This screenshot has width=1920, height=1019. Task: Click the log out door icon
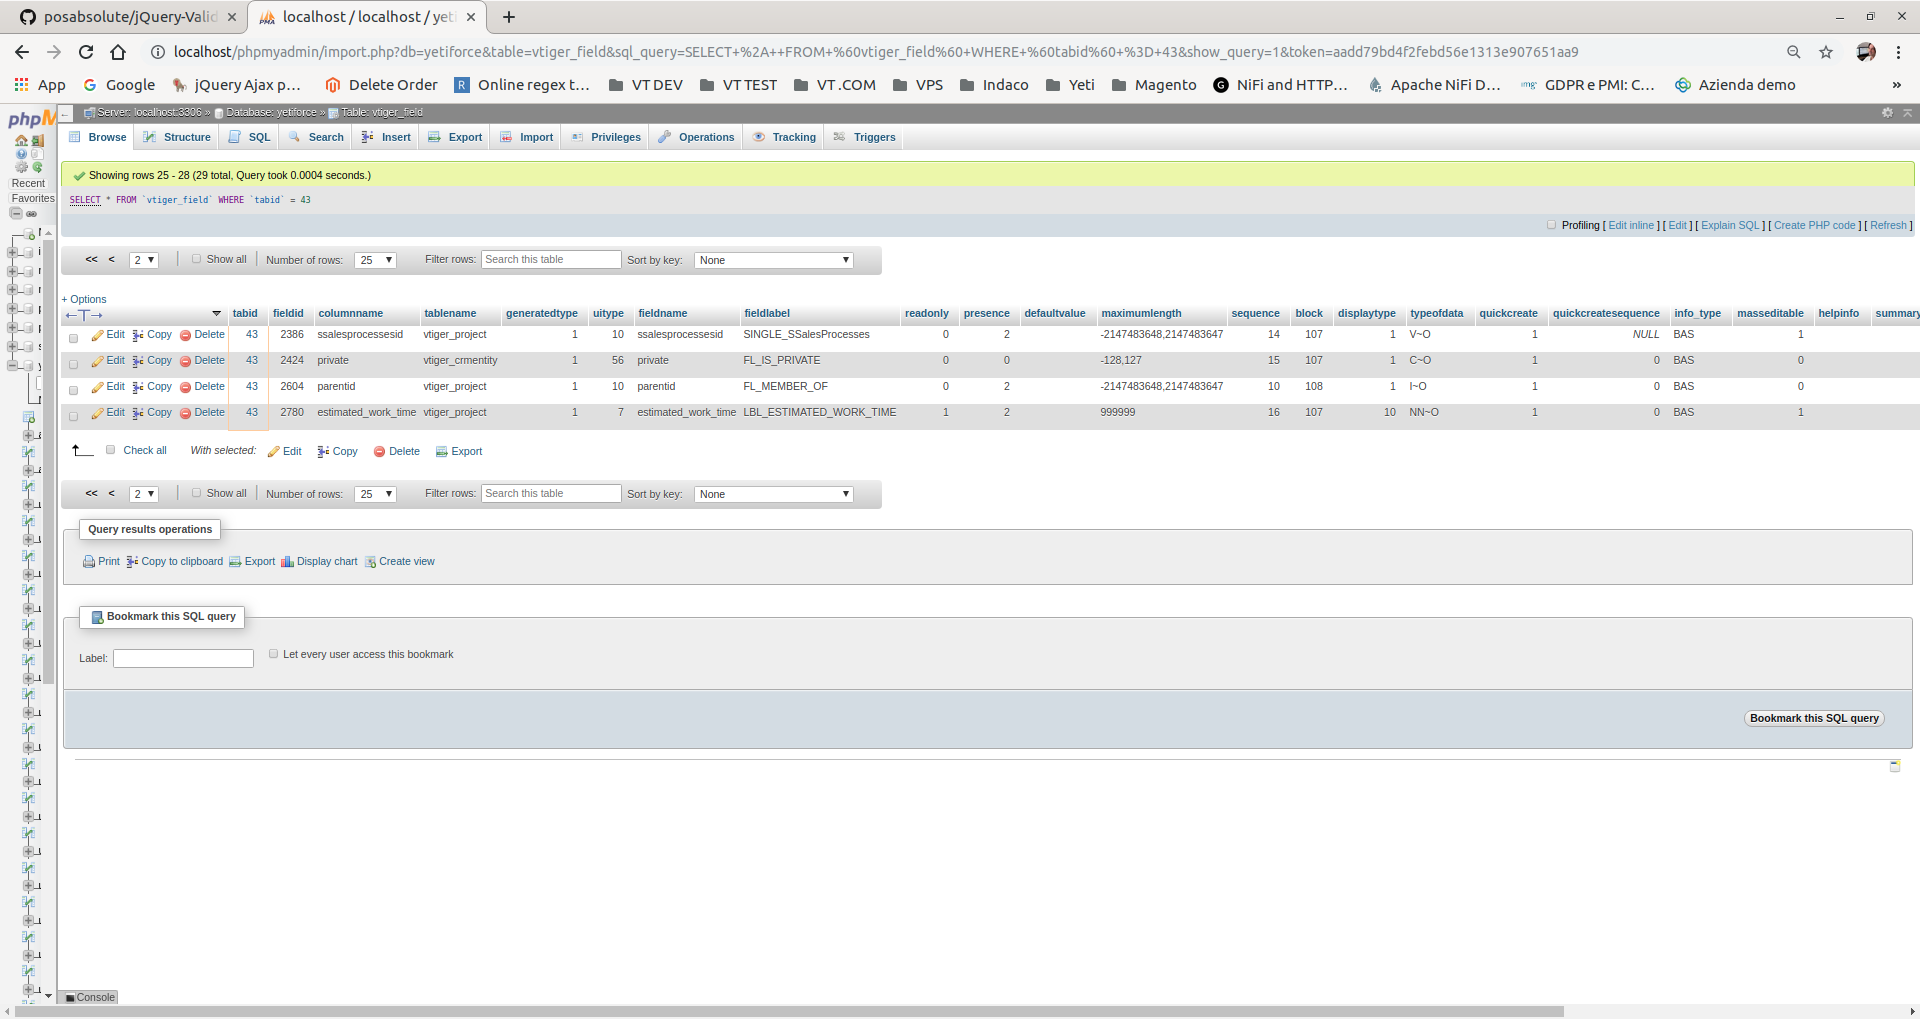pyautogui.click(x=38, y=141)
